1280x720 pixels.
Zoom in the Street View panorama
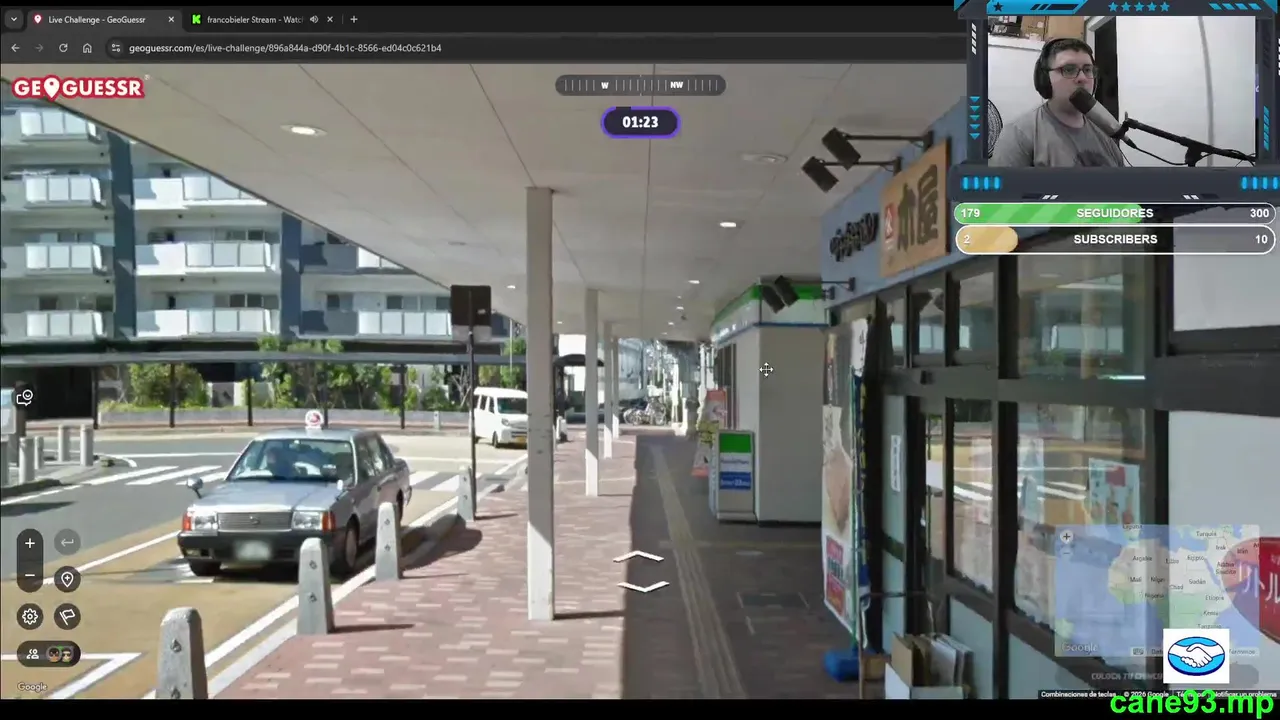tap(30, 543)
